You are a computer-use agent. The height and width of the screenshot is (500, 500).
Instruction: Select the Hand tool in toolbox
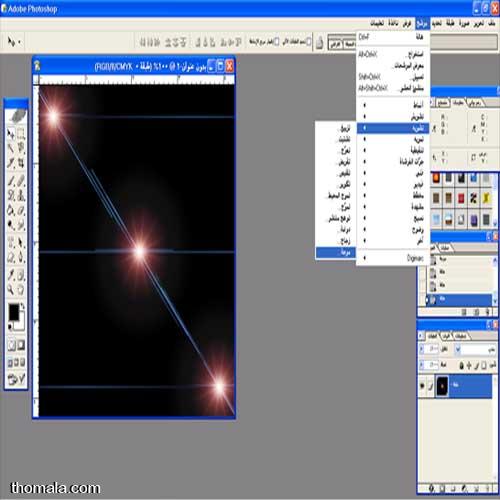click(21, 290)
